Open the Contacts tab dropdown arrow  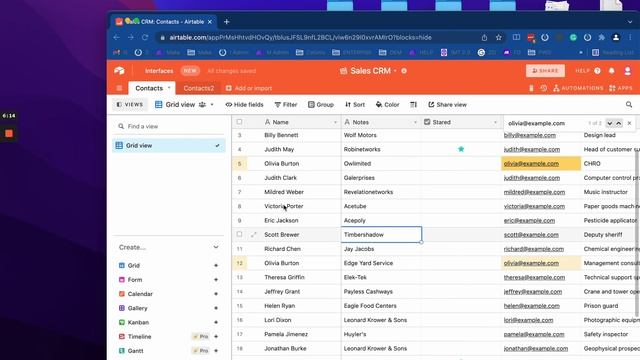(169, 88)
